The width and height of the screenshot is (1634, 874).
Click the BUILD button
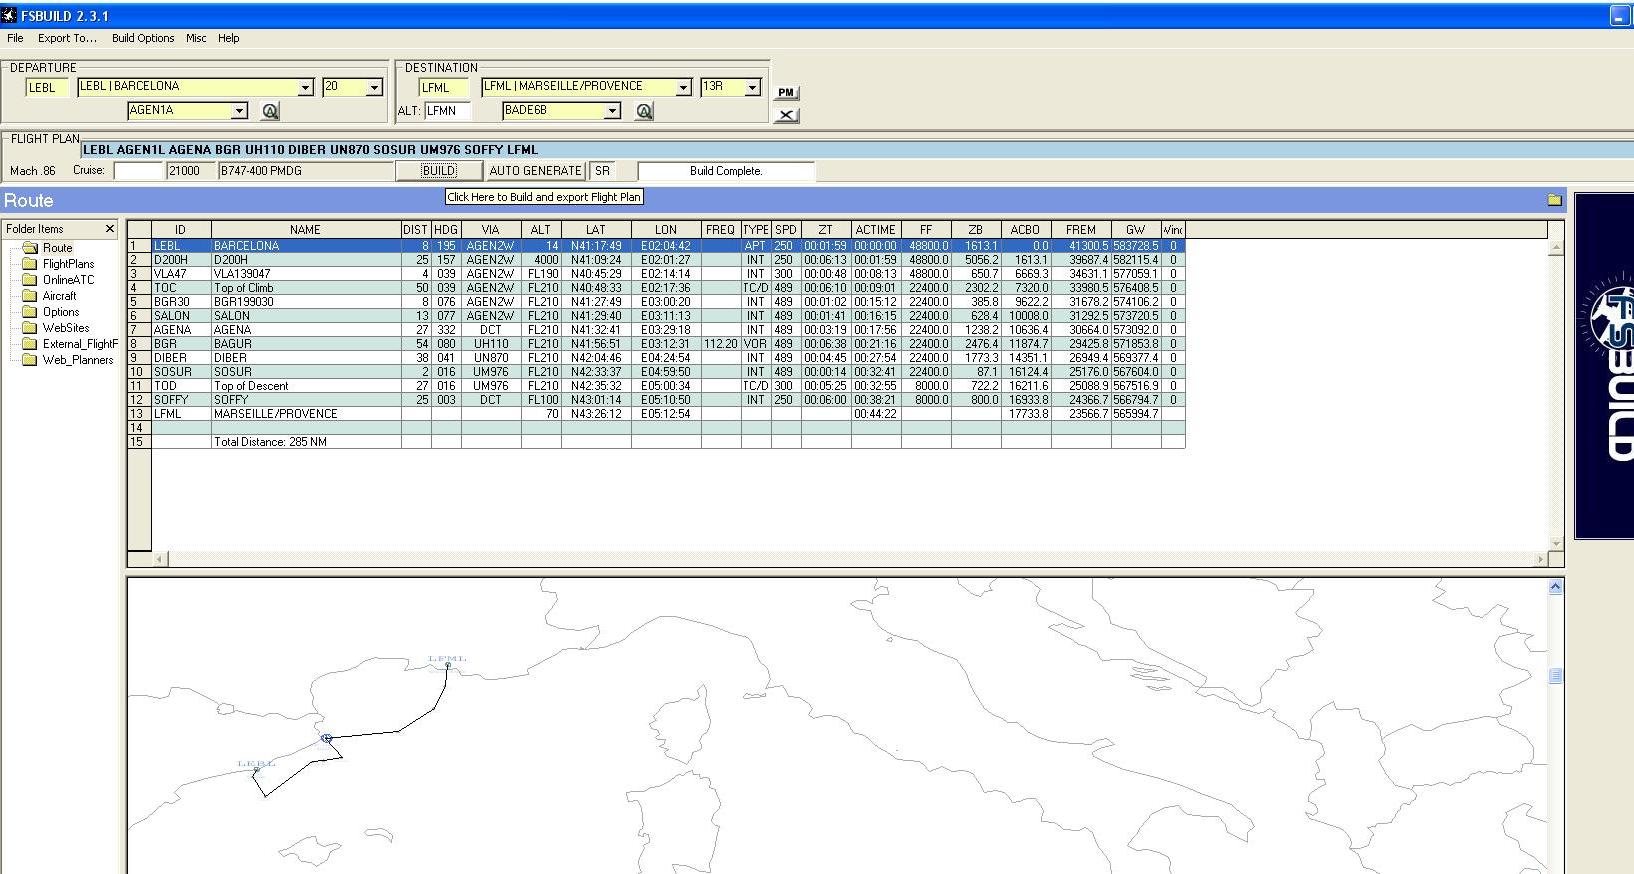[x=439, y=171]
